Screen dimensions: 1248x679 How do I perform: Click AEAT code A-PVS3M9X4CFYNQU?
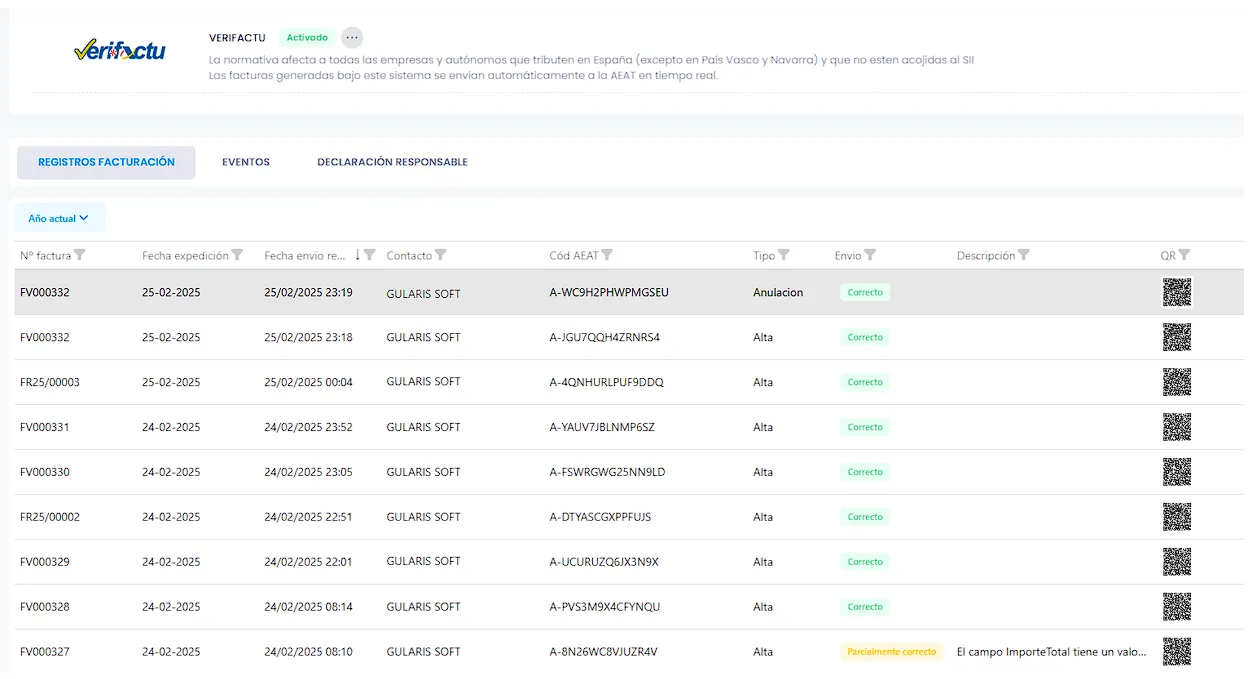click(x=605, y=607)
